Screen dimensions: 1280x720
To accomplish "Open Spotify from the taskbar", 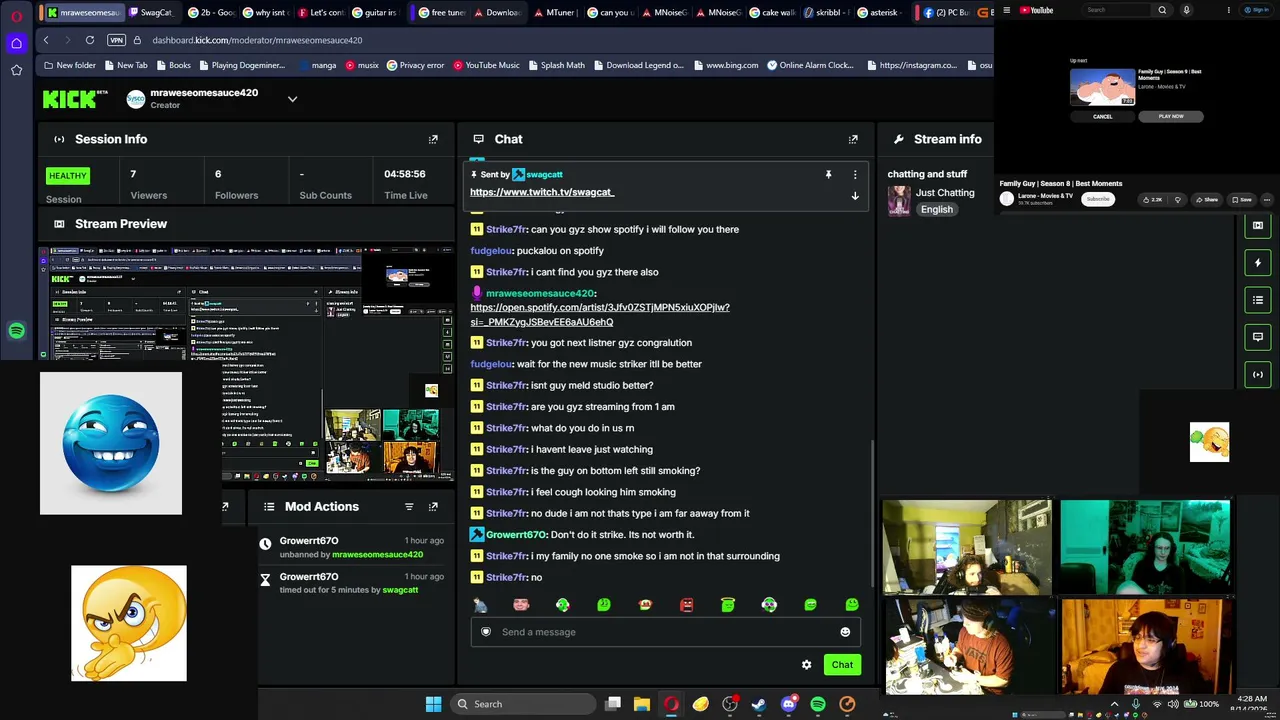I will tap(818, 704).
